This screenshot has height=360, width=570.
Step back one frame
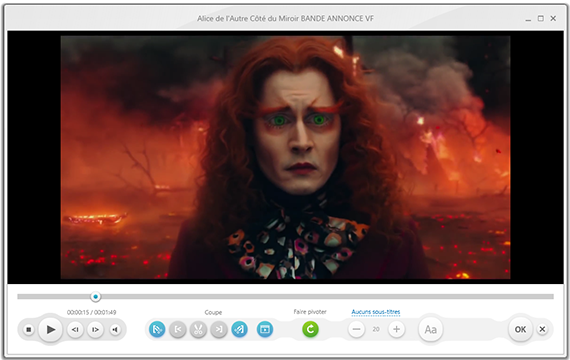coord(75,330)
